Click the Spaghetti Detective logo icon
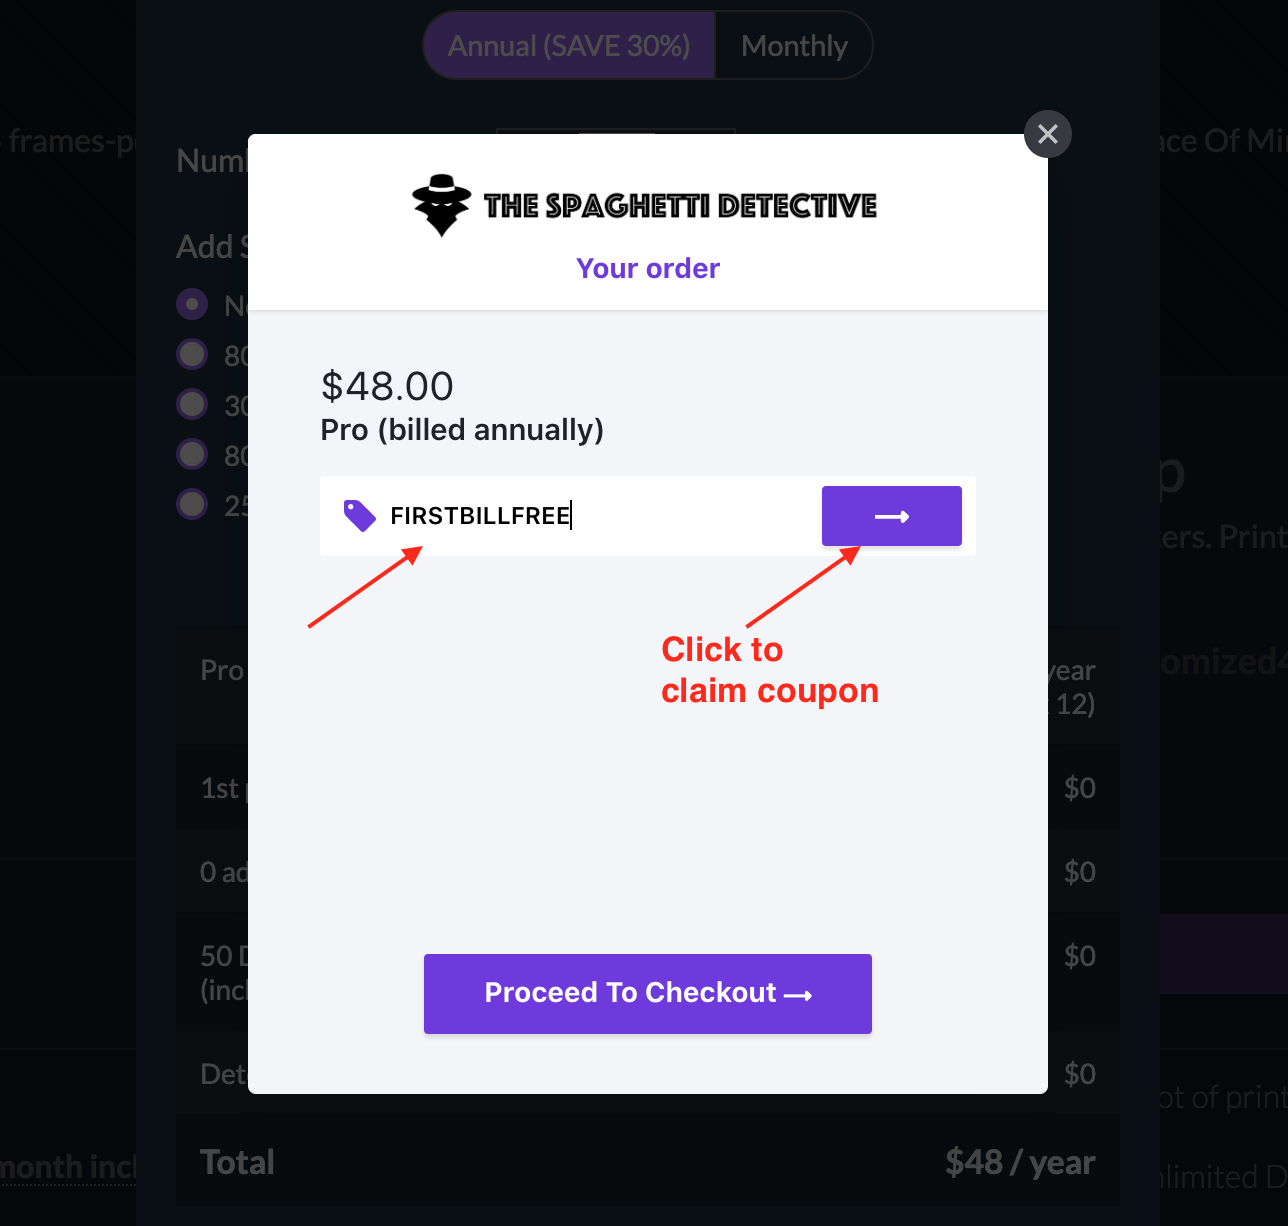The height and width of the screenshot is (1226, 1288). [x=441, y=205]
